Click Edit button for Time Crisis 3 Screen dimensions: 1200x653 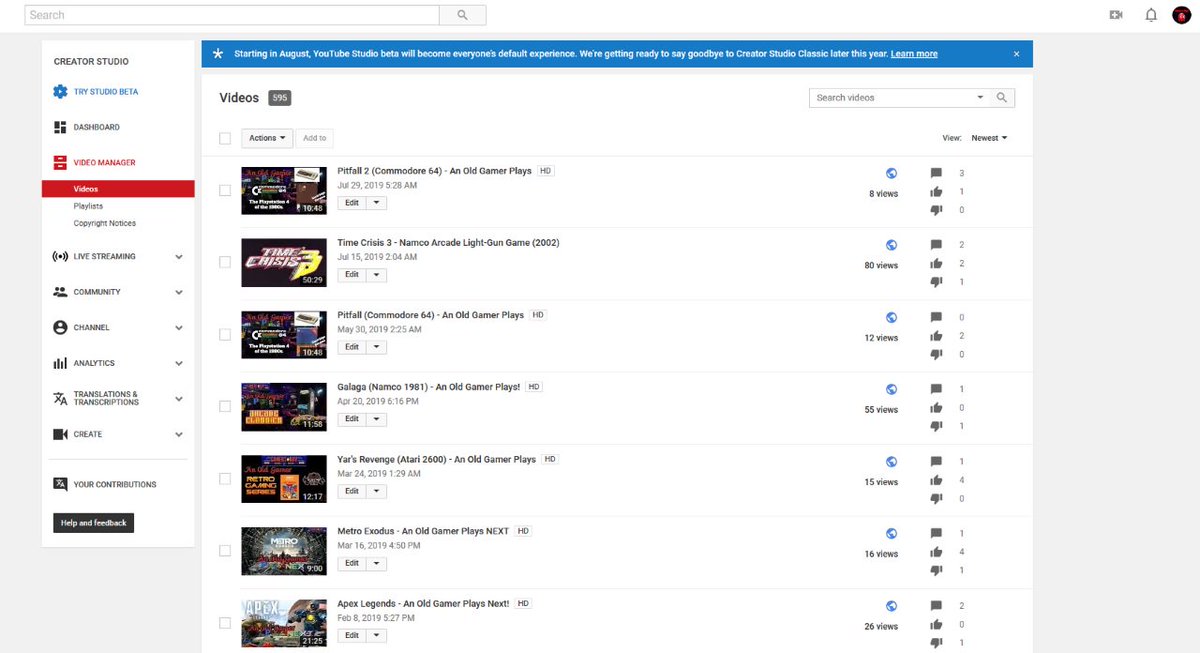tap(352, 275)
